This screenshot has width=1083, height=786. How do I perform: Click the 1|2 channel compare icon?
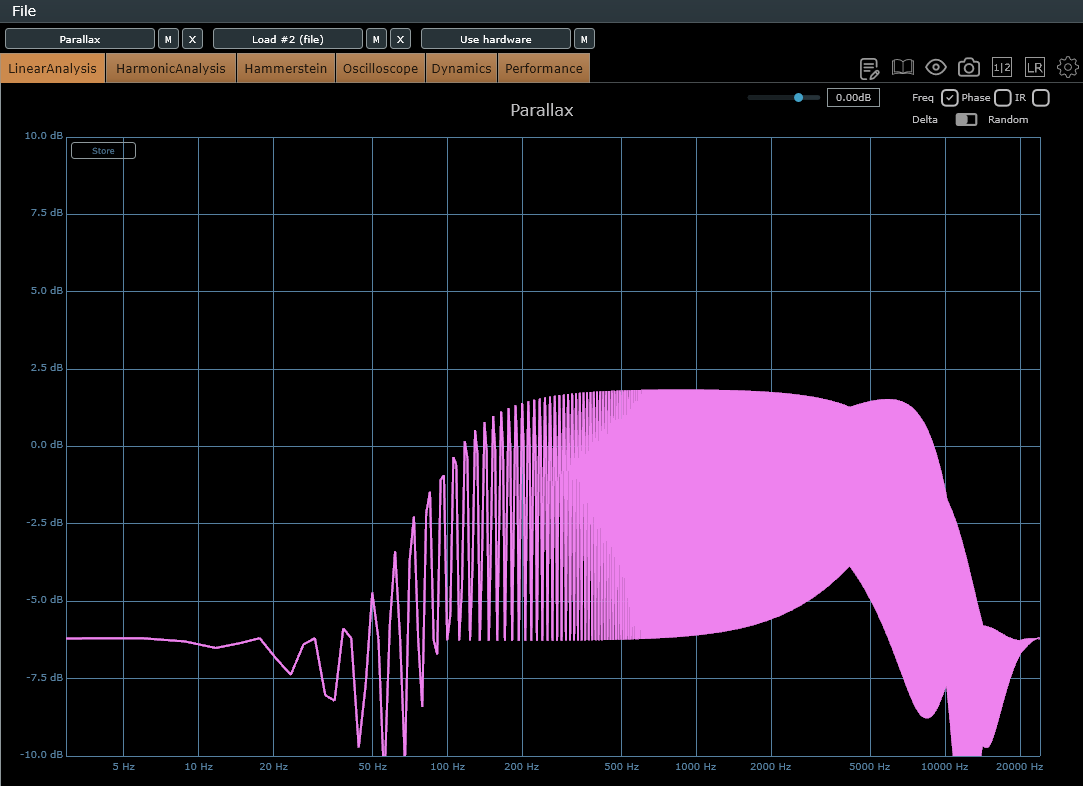click(x=1001, y=67)
